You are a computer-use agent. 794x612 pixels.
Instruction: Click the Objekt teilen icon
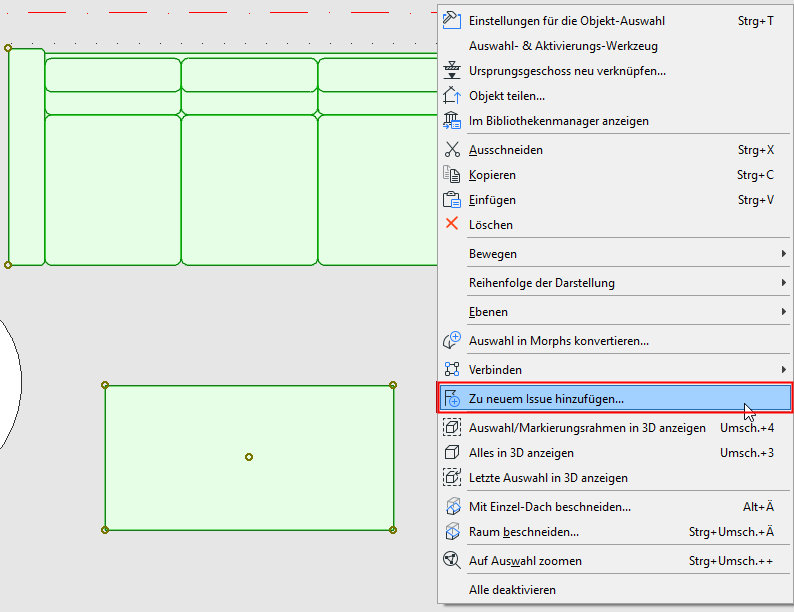coord(452,96)
